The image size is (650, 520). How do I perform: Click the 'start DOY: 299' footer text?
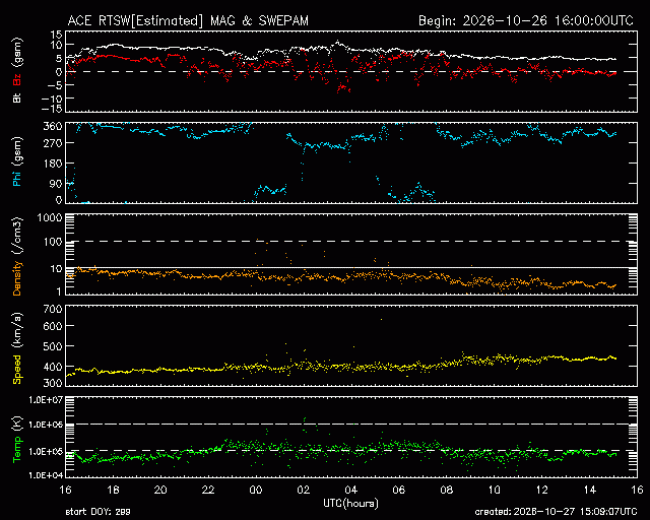pyautogui.click(x=98, y=512)
